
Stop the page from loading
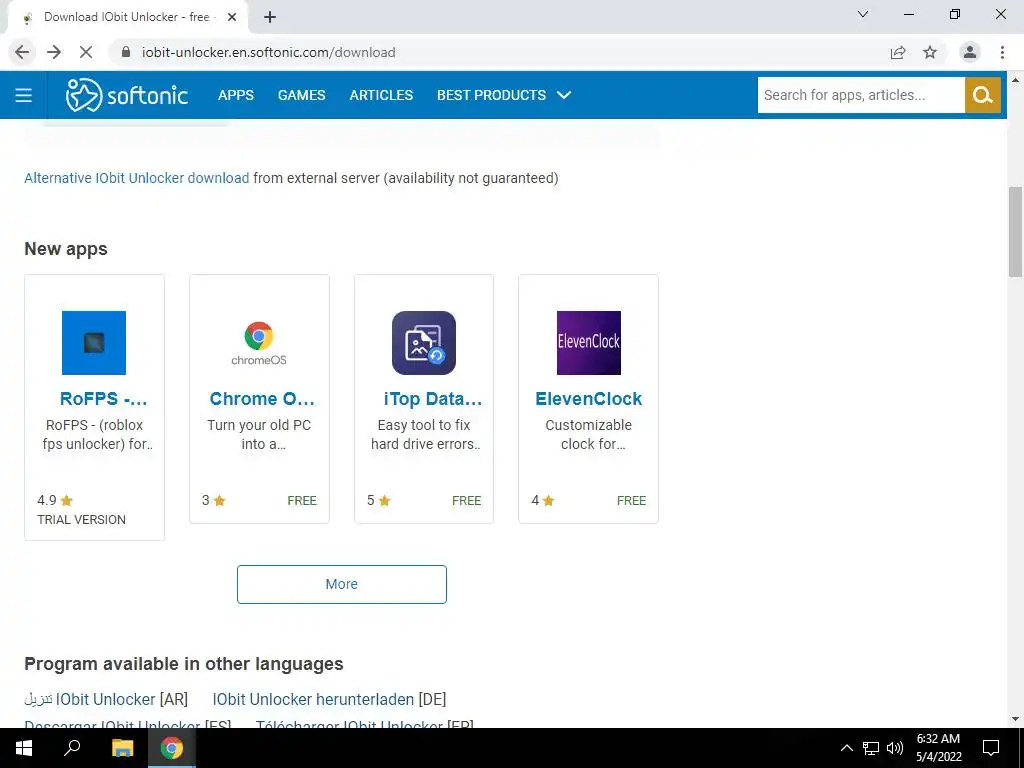tap(86, 52)
